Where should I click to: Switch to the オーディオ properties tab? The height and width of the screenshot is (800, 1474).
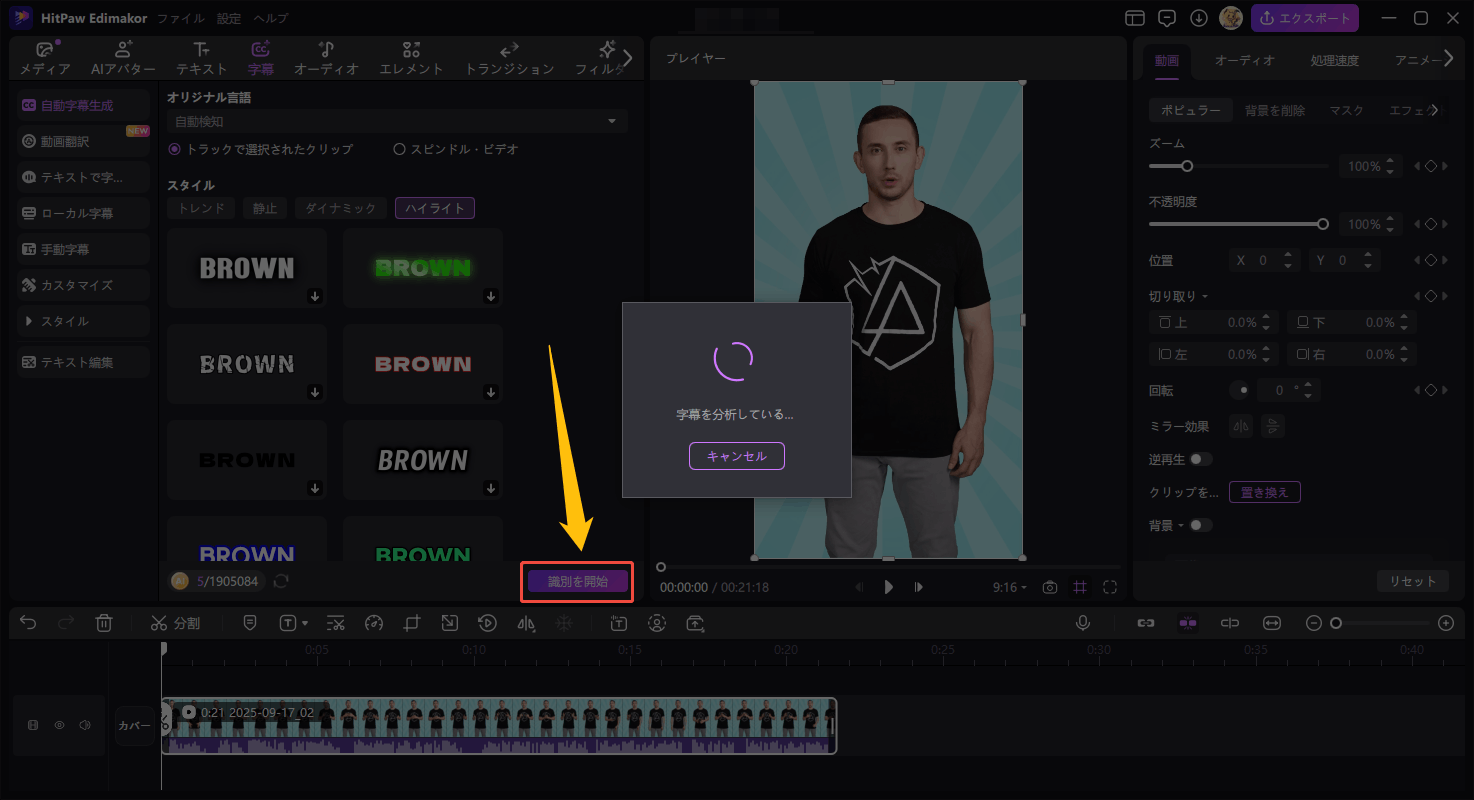1244,60
